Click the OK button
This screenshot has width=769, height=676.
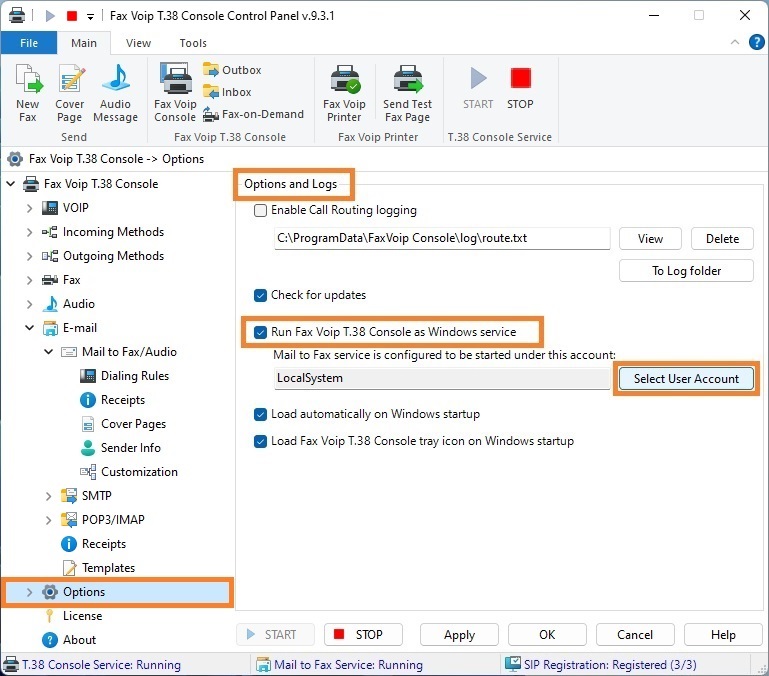[x=547, y=635]
